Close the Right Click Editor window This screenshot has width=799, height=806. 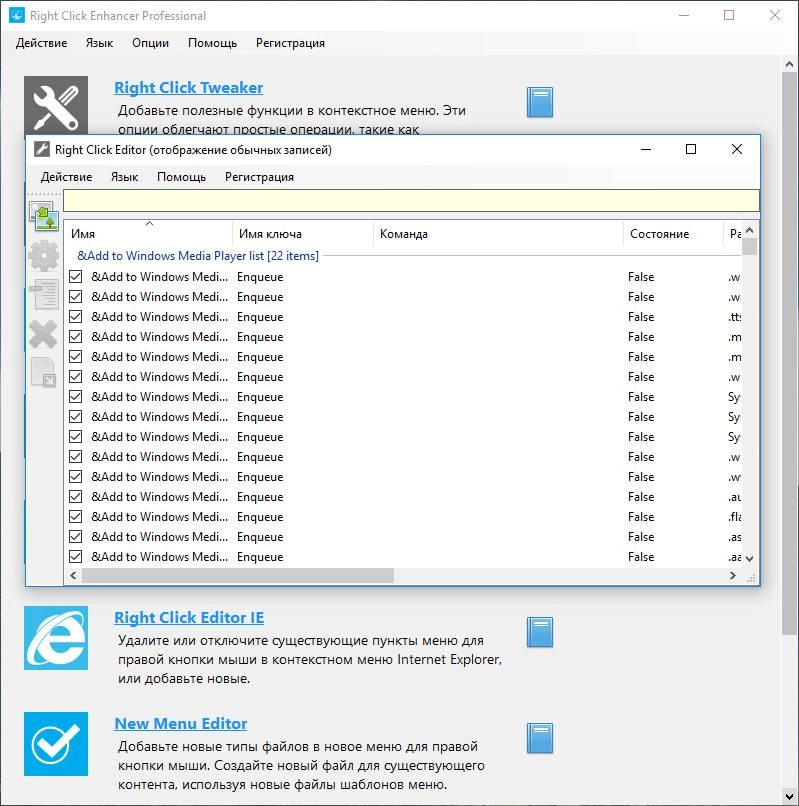737,149
